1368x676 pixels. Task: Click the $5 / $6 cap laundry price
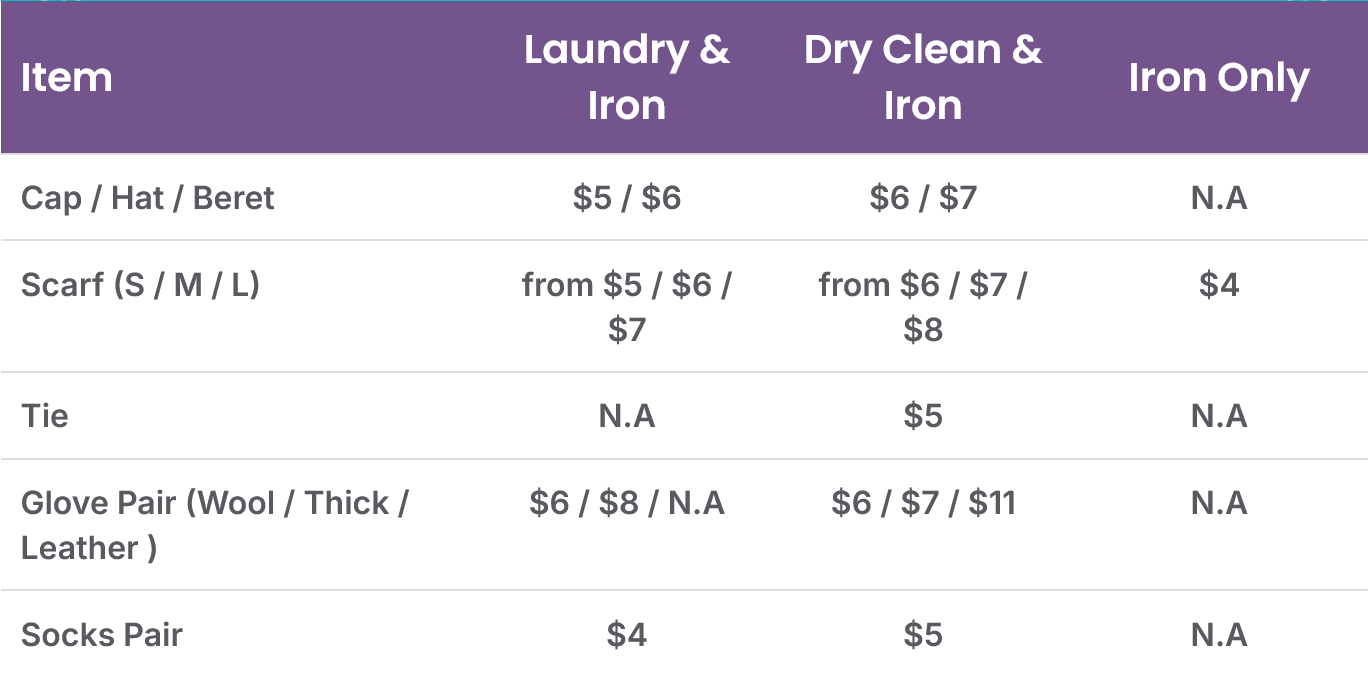click(x=626, y=198)
